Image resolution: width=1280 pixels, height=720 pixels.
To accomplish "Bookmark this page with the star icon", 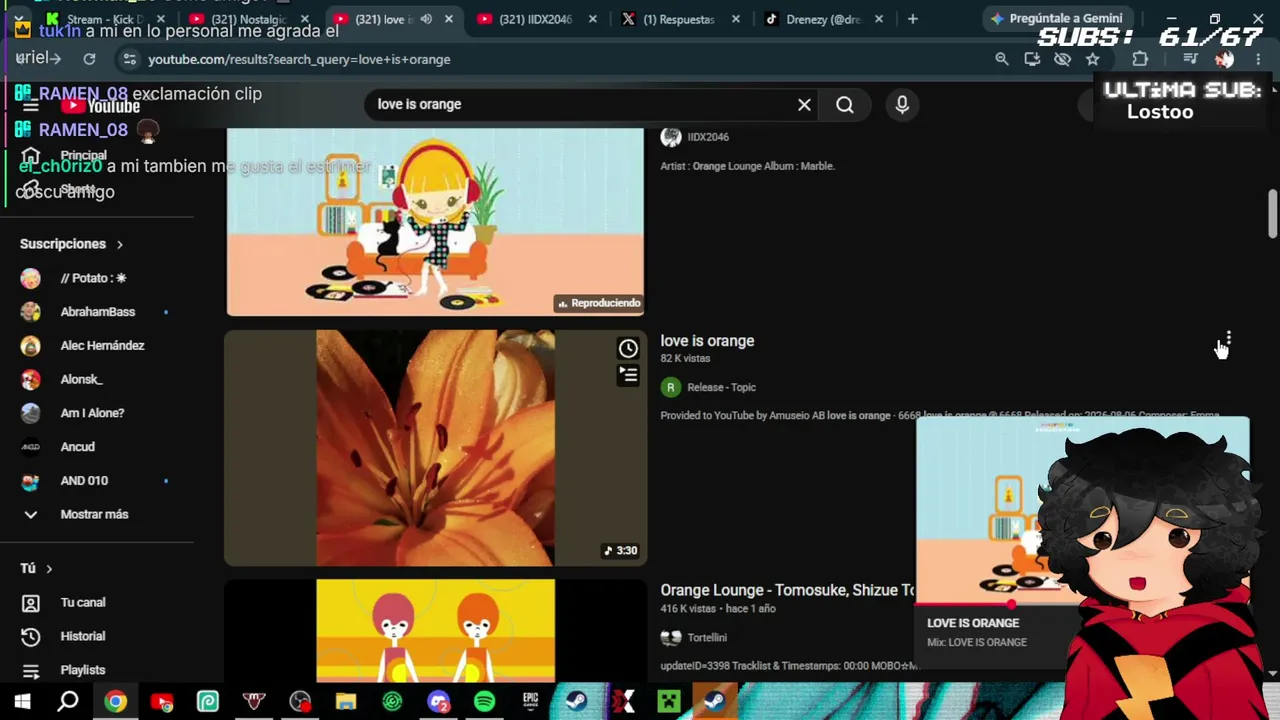I will click(x=1093, y=59).
